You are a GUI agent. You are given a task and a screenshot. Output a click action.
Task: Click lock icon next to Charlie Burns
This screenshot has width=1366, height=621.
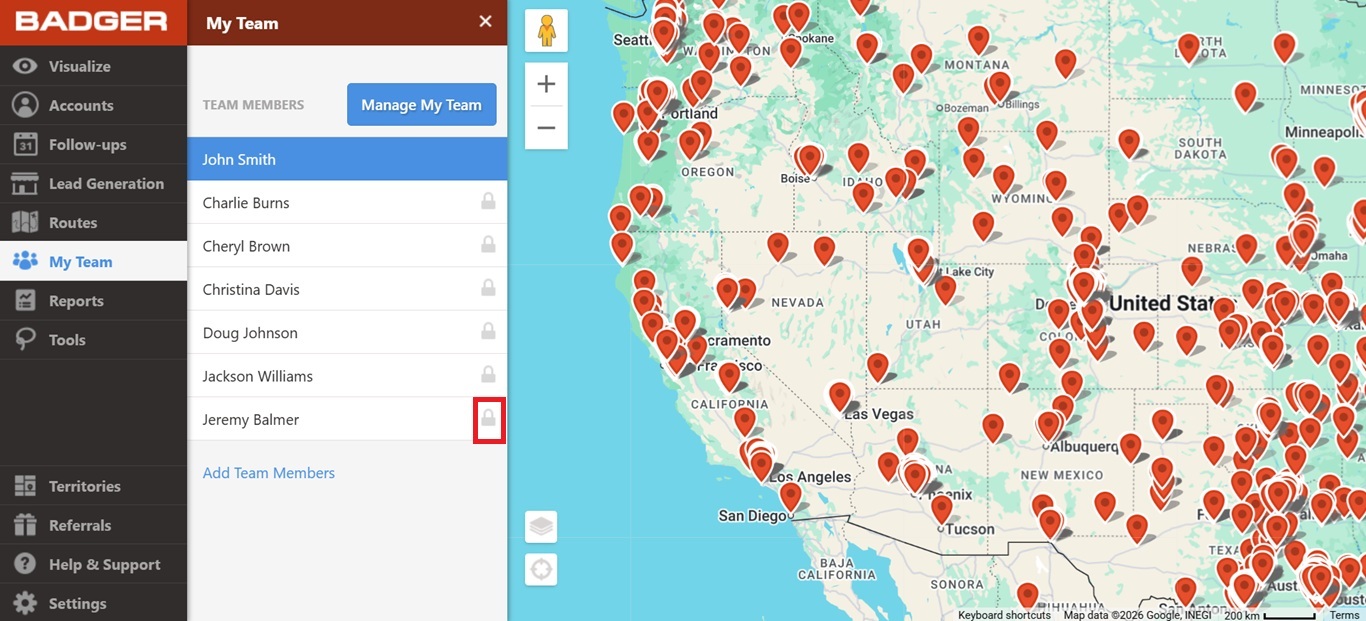pos(488,201)
